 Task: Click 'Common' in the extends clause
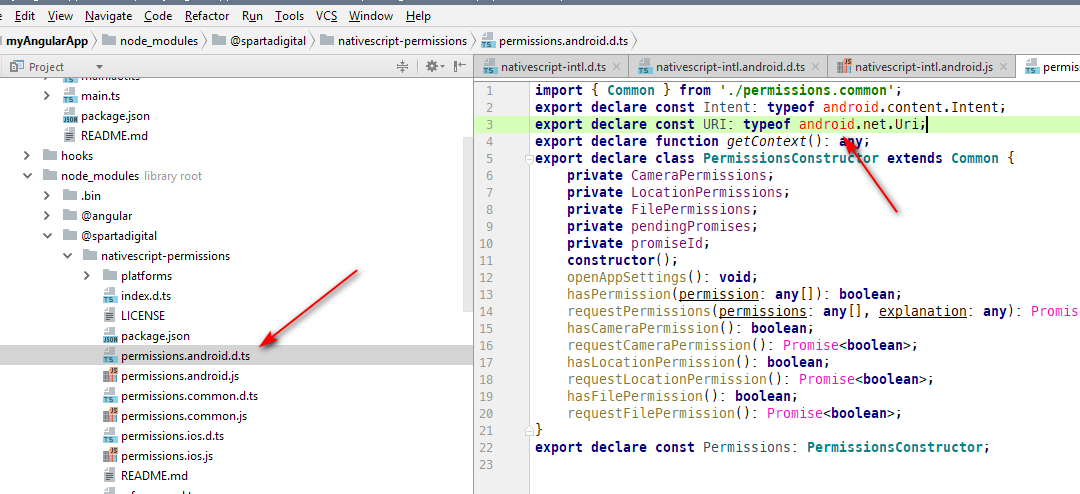(x=975, y=158)
